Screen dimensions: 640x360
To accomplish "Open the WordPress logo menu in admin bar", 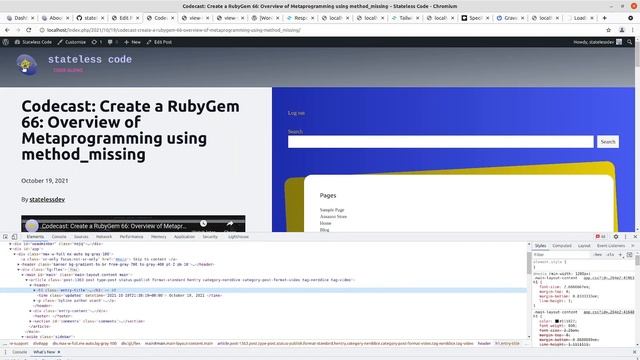I will click(x=6, y=42).
